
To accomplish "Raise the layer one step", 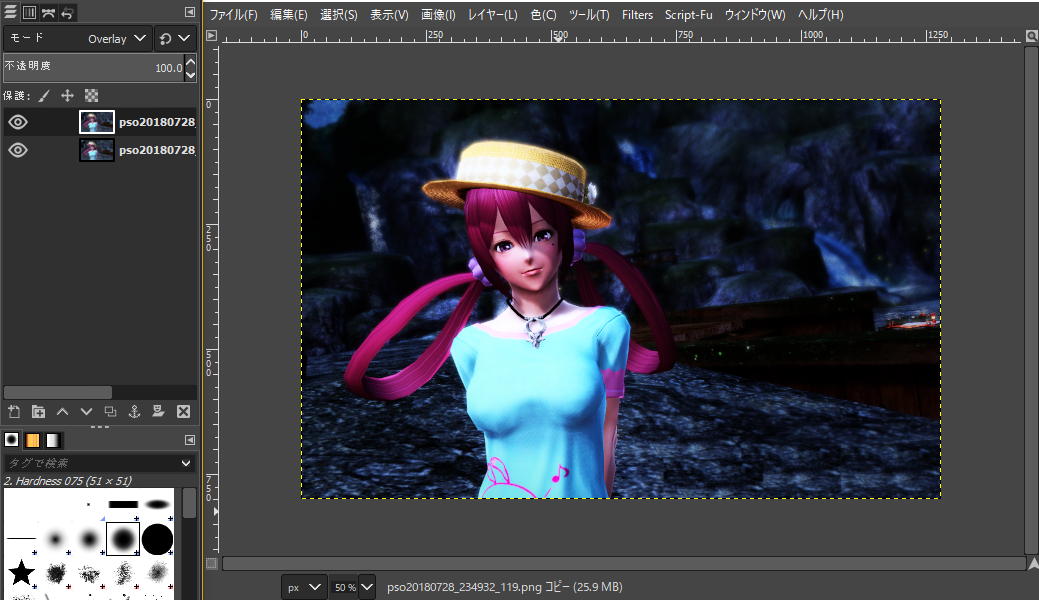I will click(x=62, y=412).
